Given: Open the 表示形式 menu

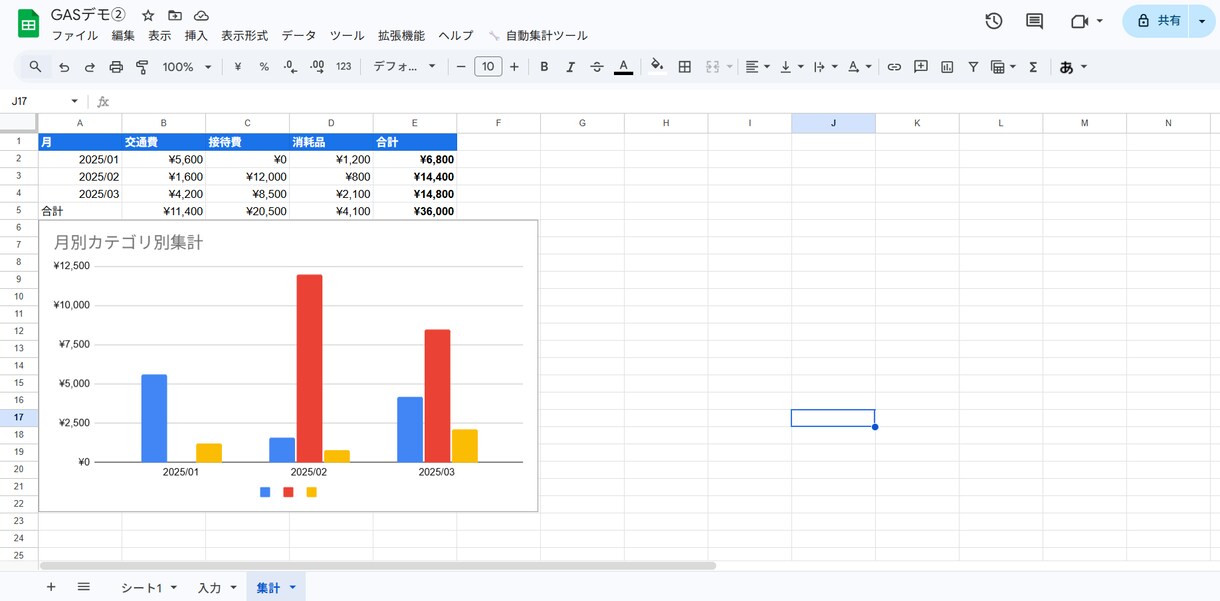Looking at the screenshot, I should click(x=244, y=36).
